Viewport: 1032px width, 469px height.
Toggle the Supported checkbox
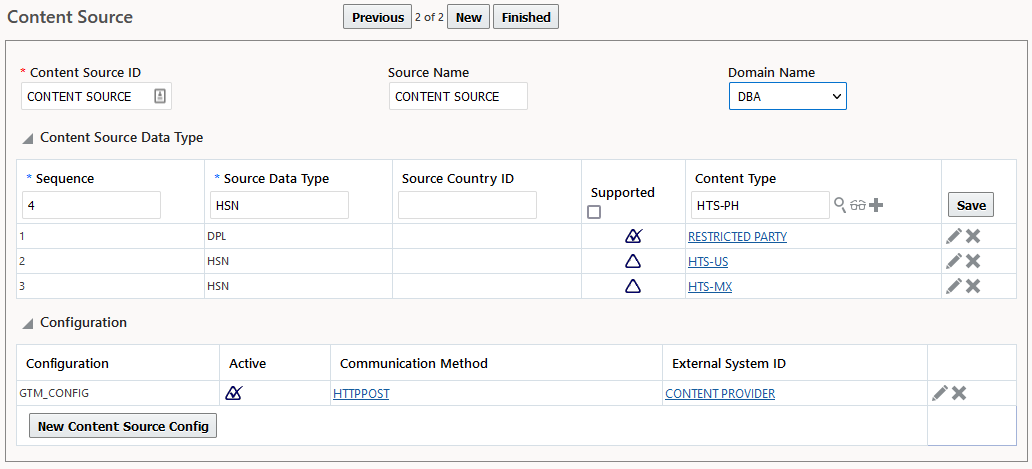tap(594, 212)
